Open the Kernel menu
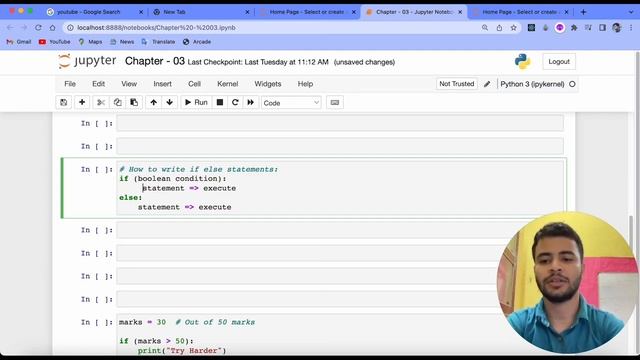Screen dimensions: 640x360 pos(227,84)
